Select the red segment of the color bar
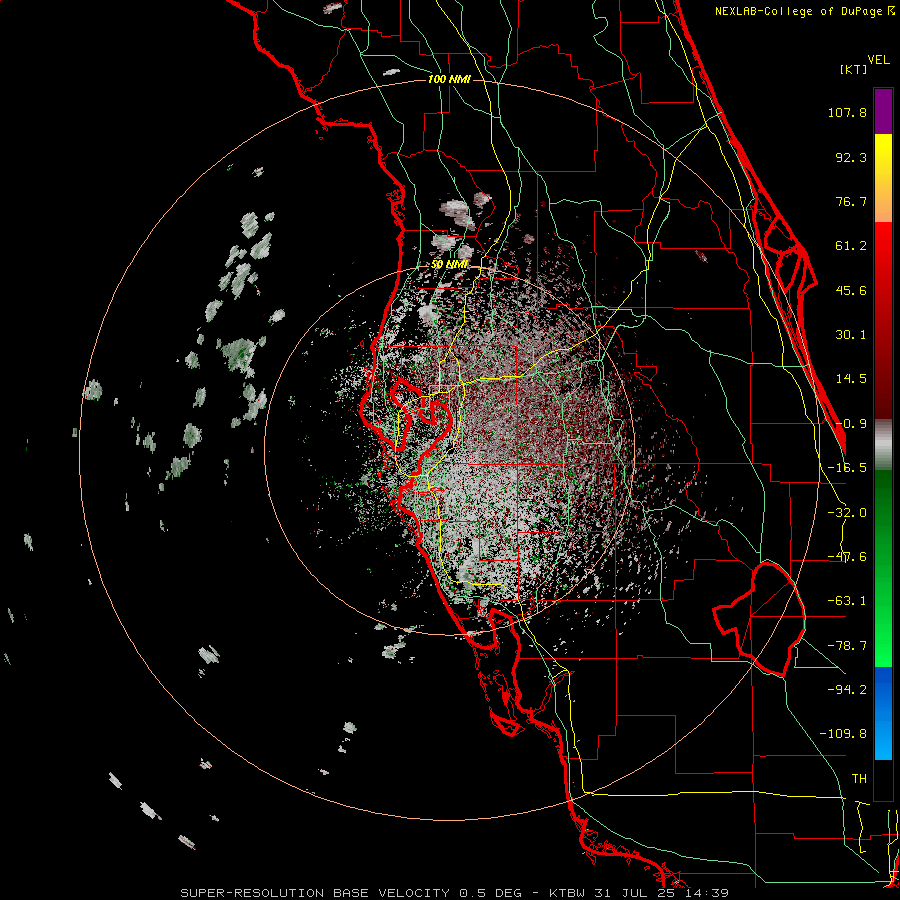 [883, 320]
